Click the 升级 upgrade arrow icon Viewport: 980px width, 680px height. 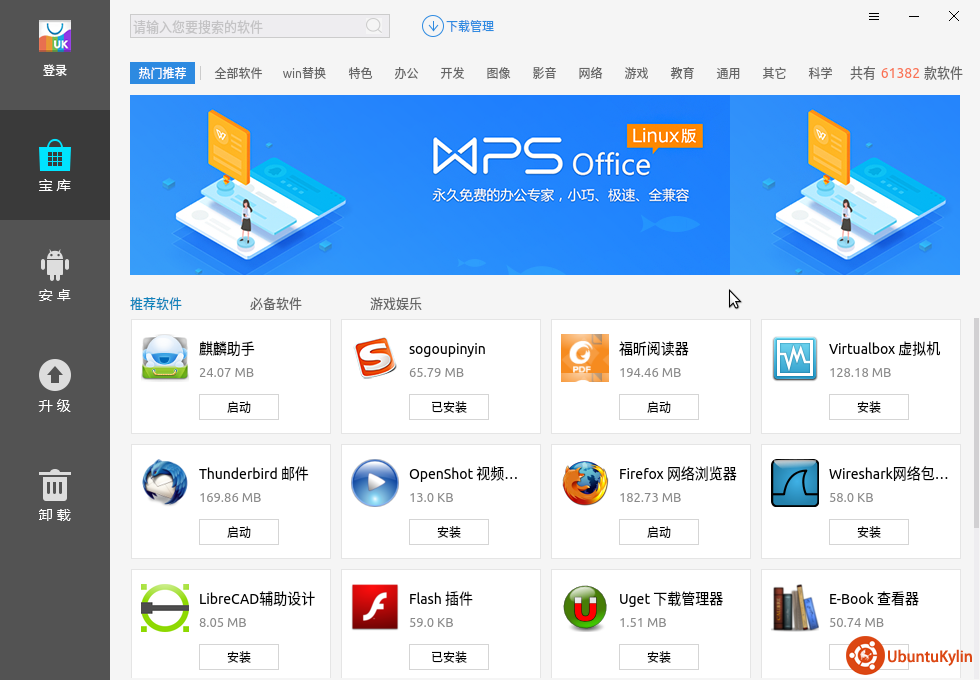coord(55,376)
